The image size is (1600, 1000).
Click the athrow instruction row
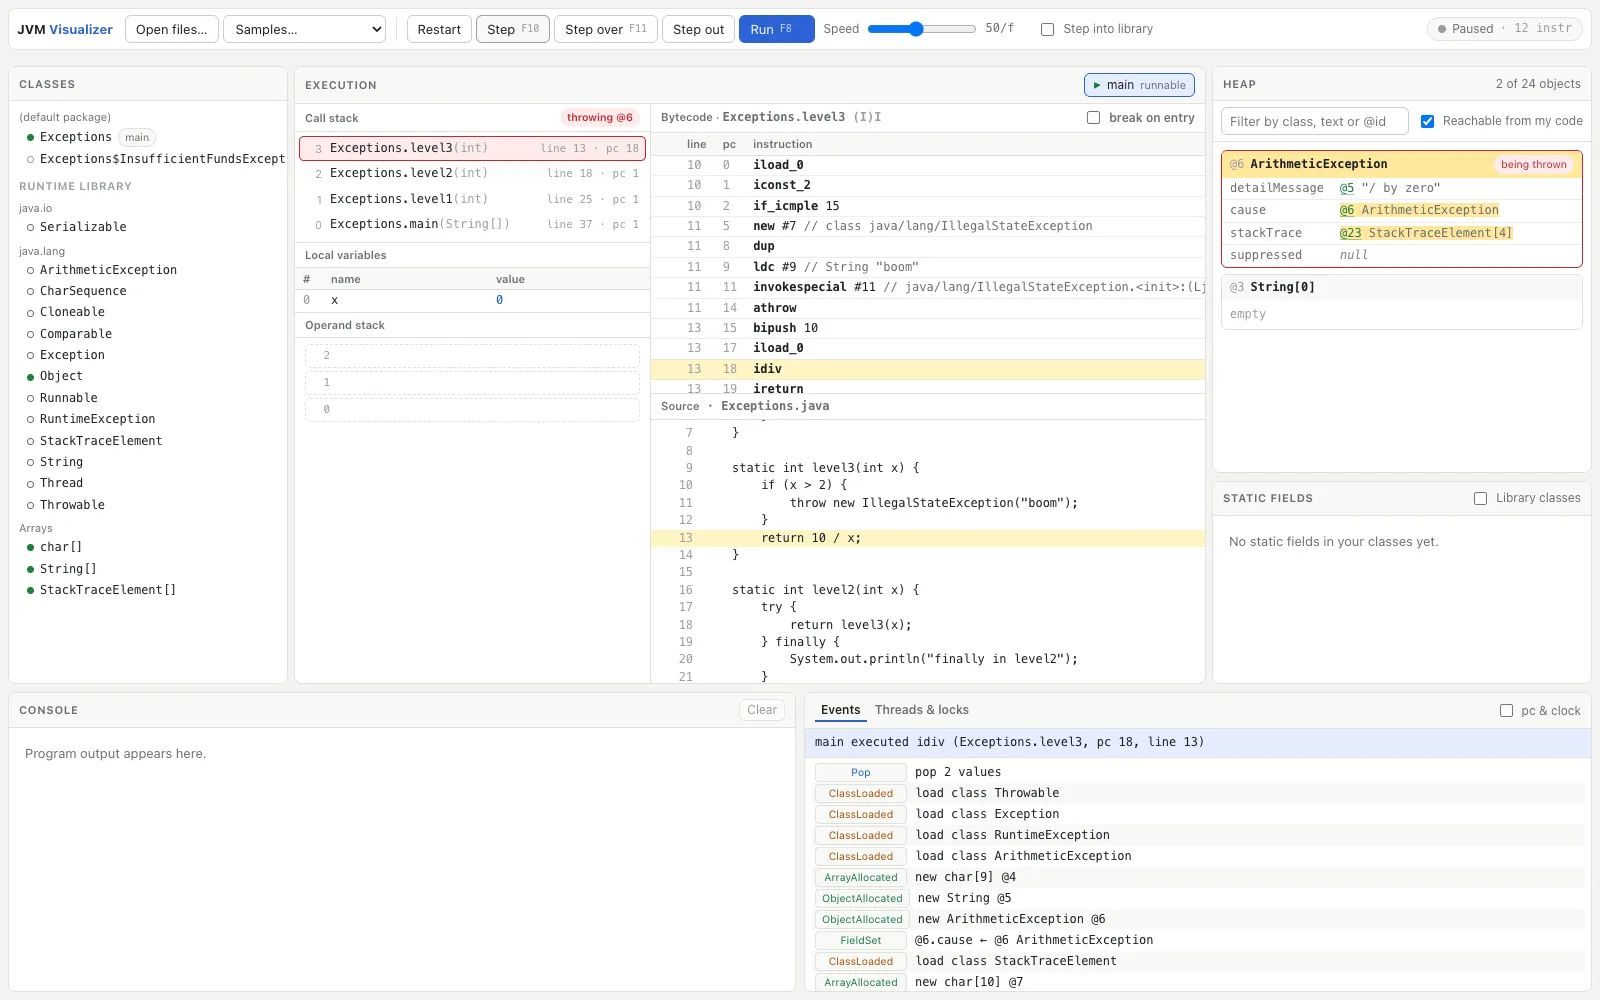pos(928,308)
